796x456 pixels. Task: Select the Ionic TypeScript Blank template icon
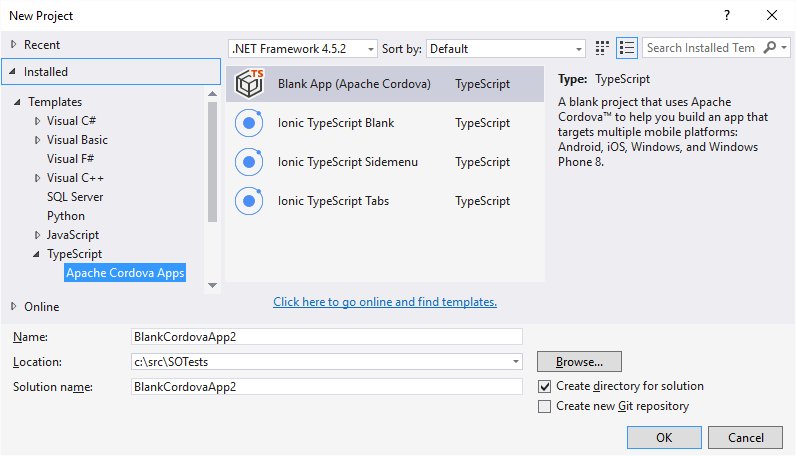249,123
